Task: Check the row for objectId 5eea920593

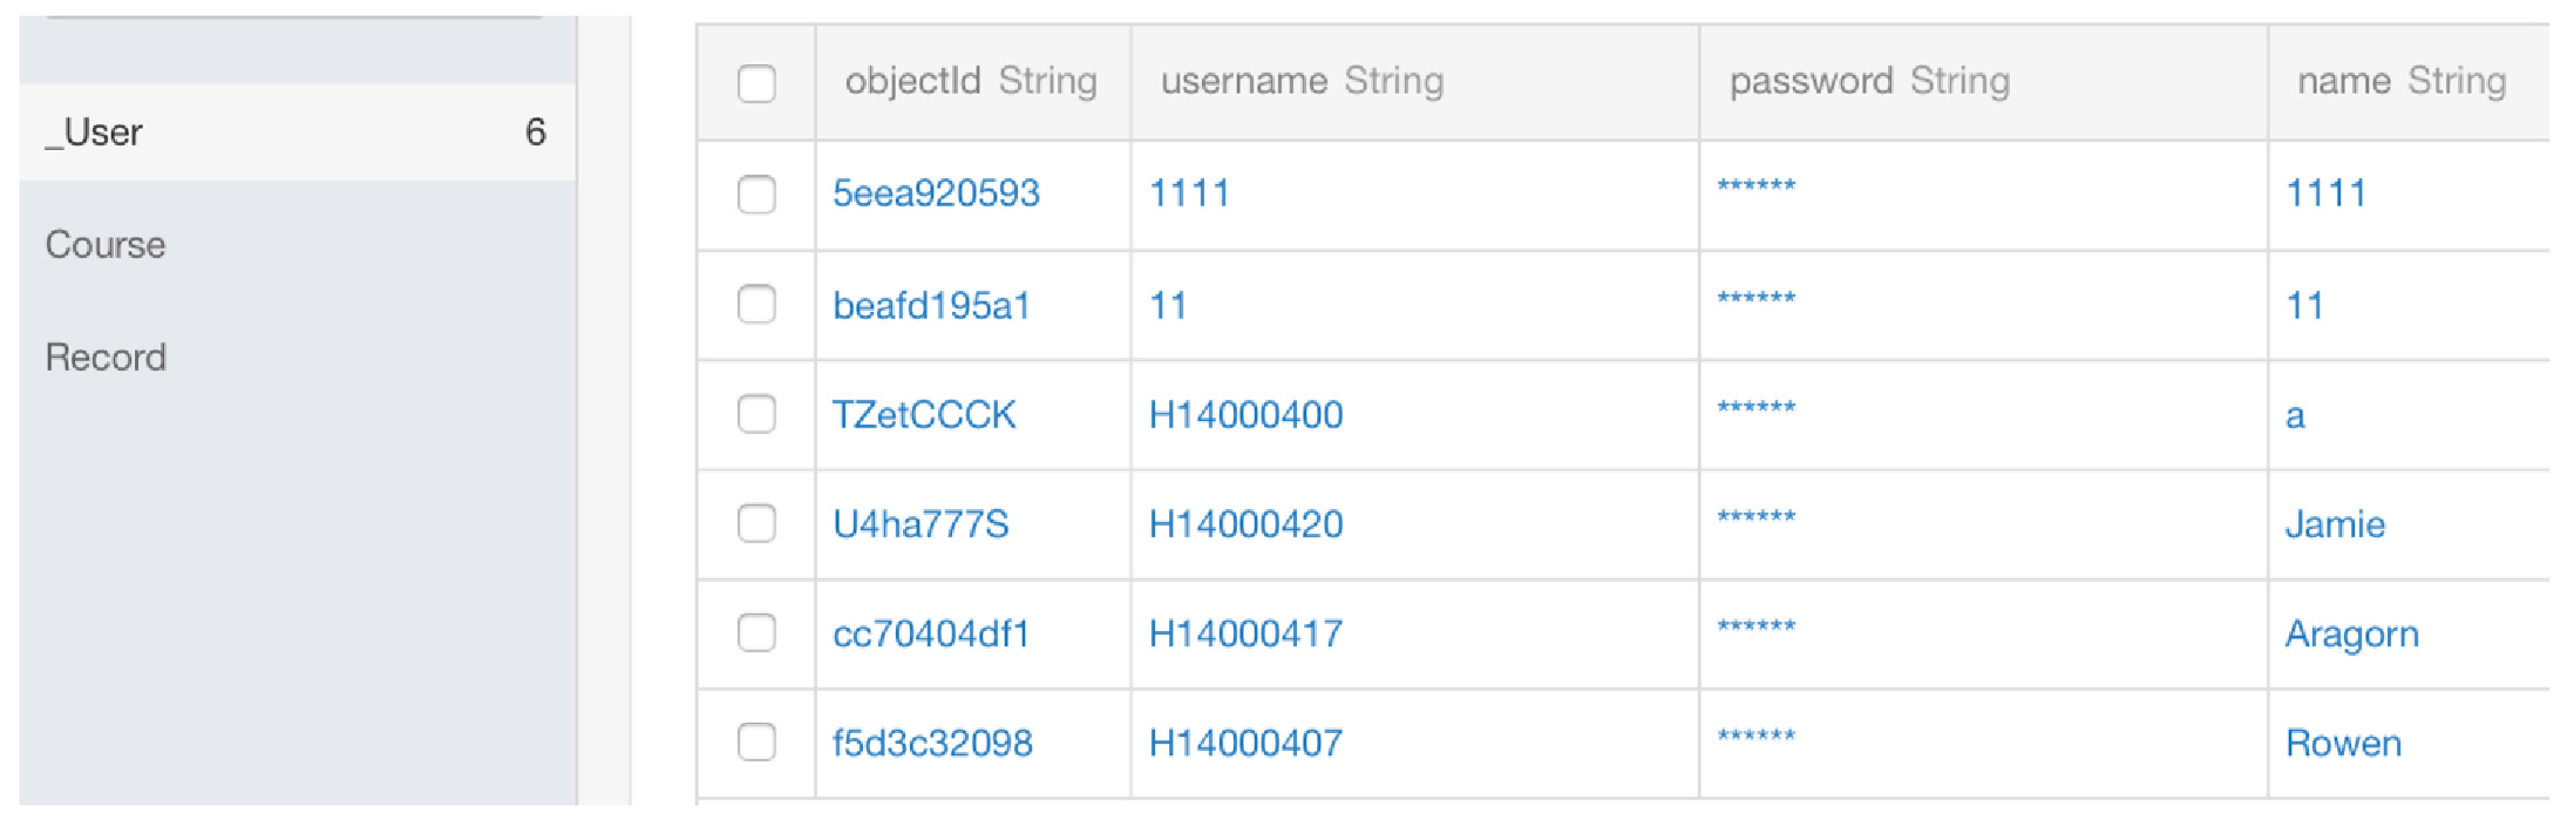Action: pos(756,194)
